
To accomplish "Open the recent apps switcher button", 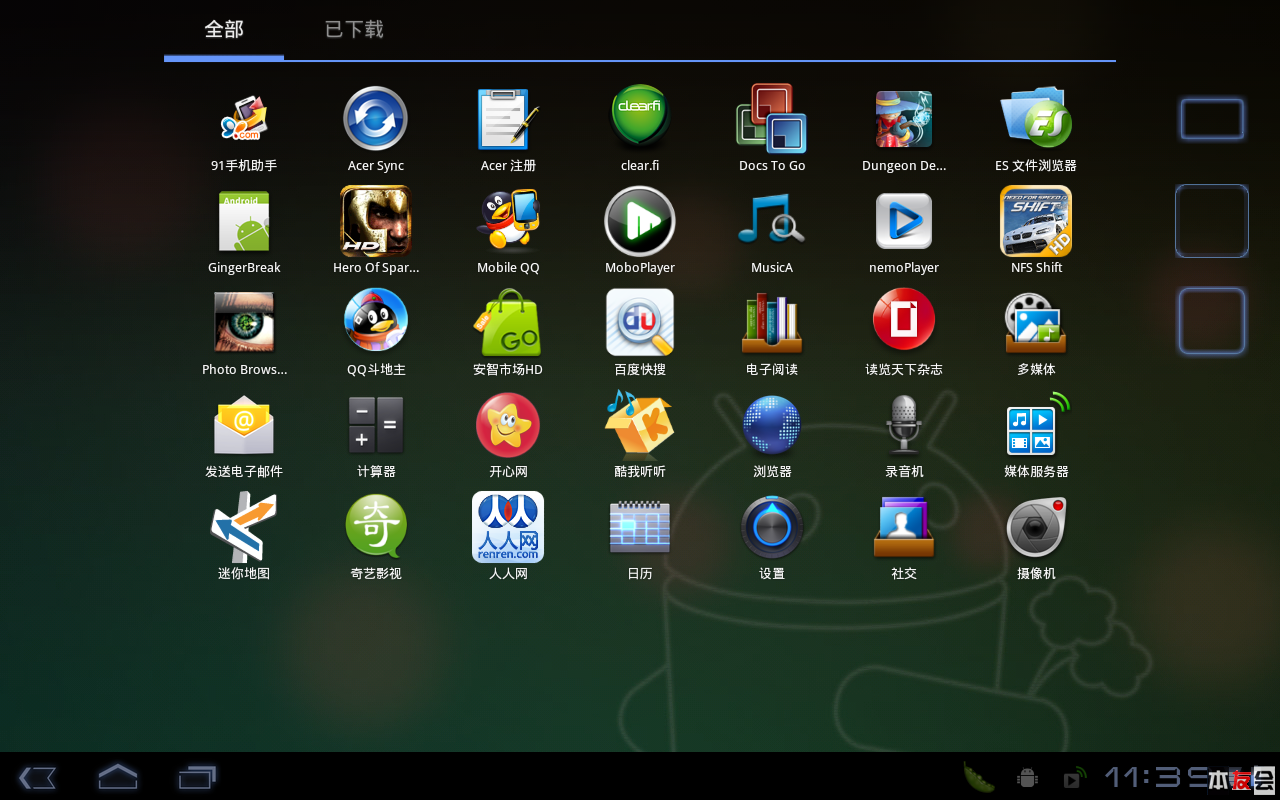I will pos(197,777).
